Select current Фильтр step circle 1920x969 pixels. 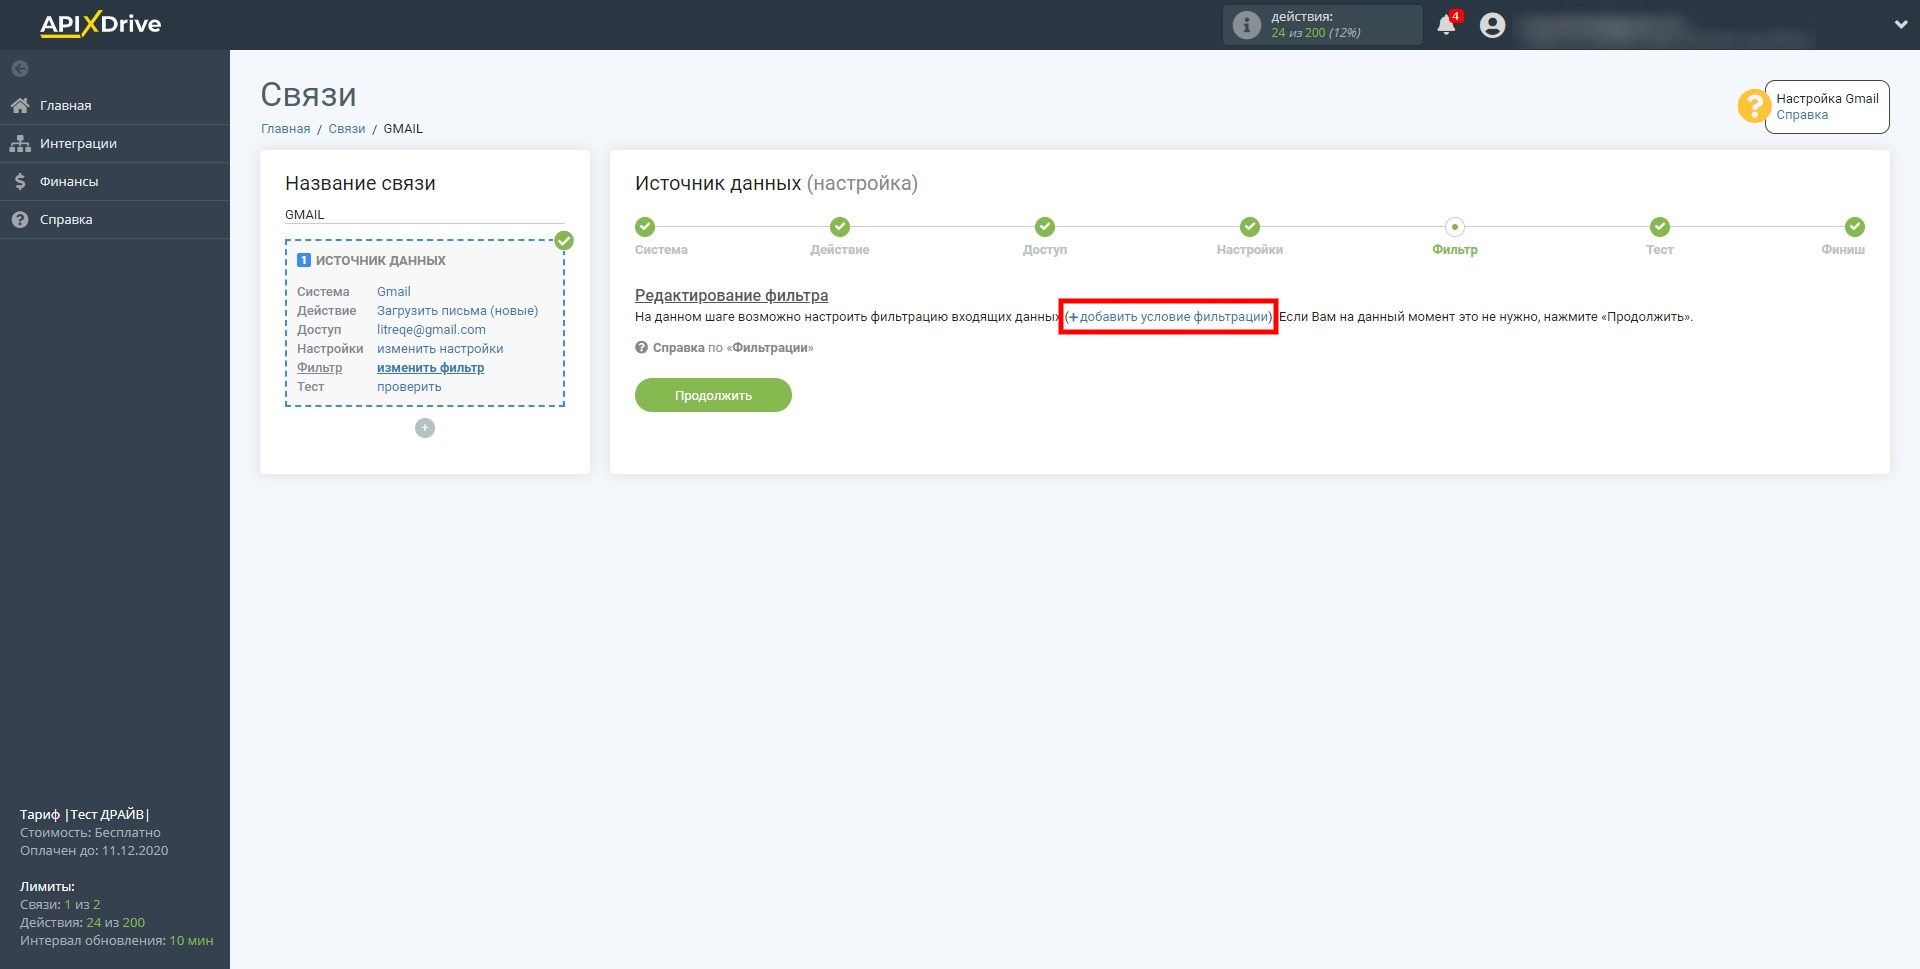pyautogui.click(x=1455, y=227)
